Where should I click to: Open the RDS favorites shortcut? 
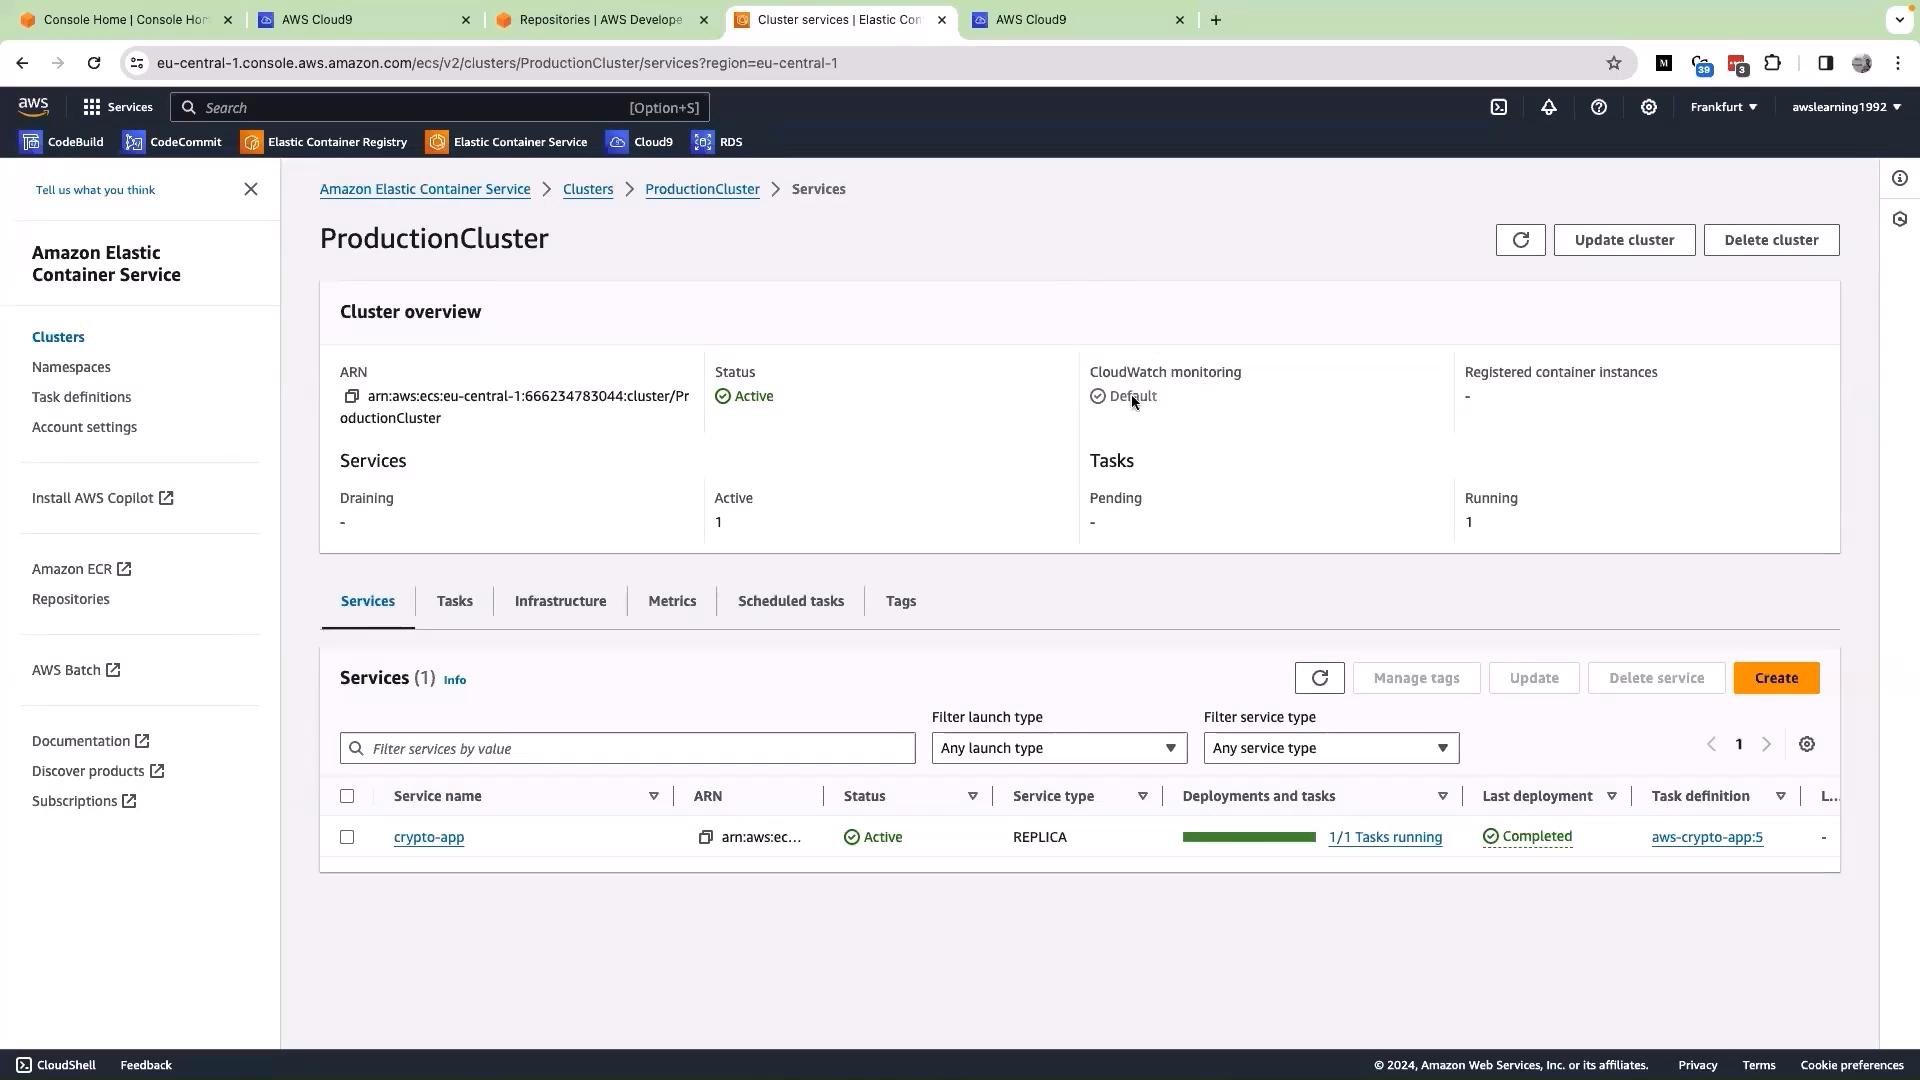[x=717, y=142]
